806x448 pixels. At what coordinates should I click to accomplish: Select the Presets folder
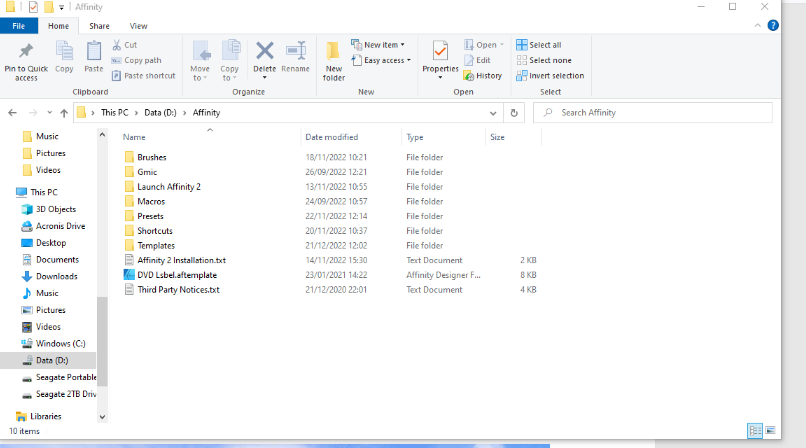pyautogui.click(x=150, y=216)
